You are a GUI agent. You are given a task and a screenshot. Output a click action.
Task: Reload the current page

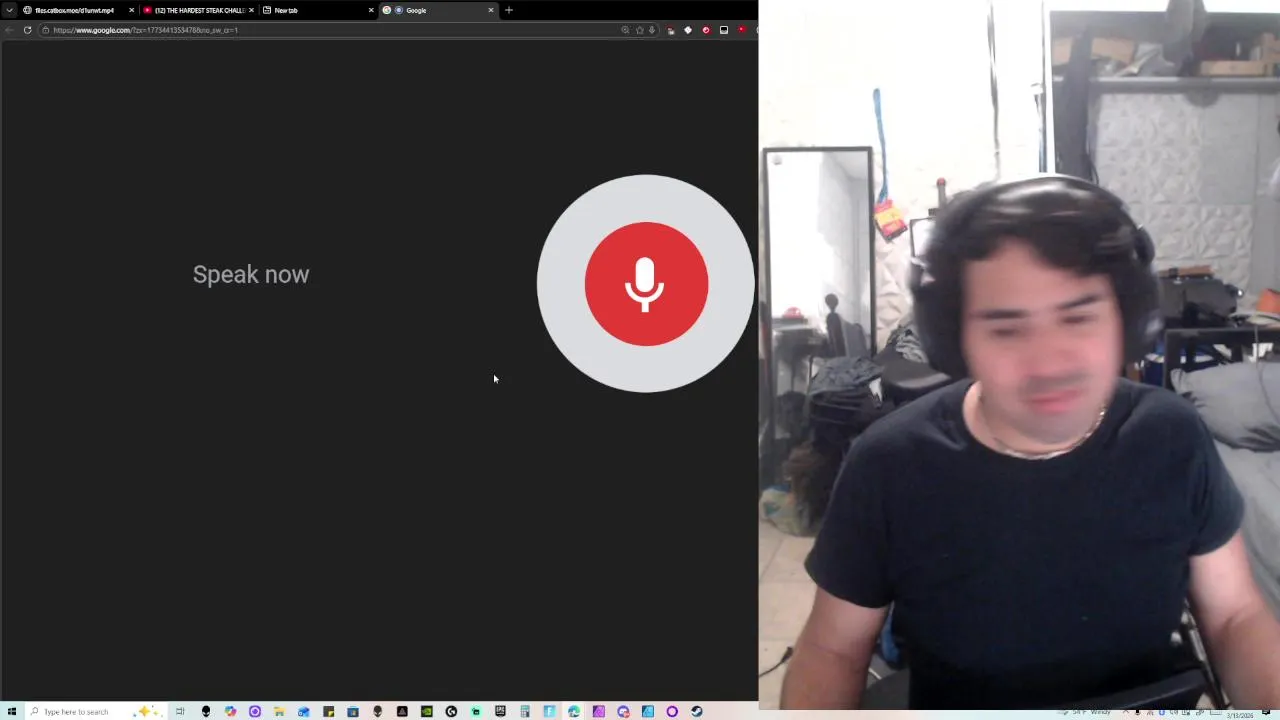27,30
